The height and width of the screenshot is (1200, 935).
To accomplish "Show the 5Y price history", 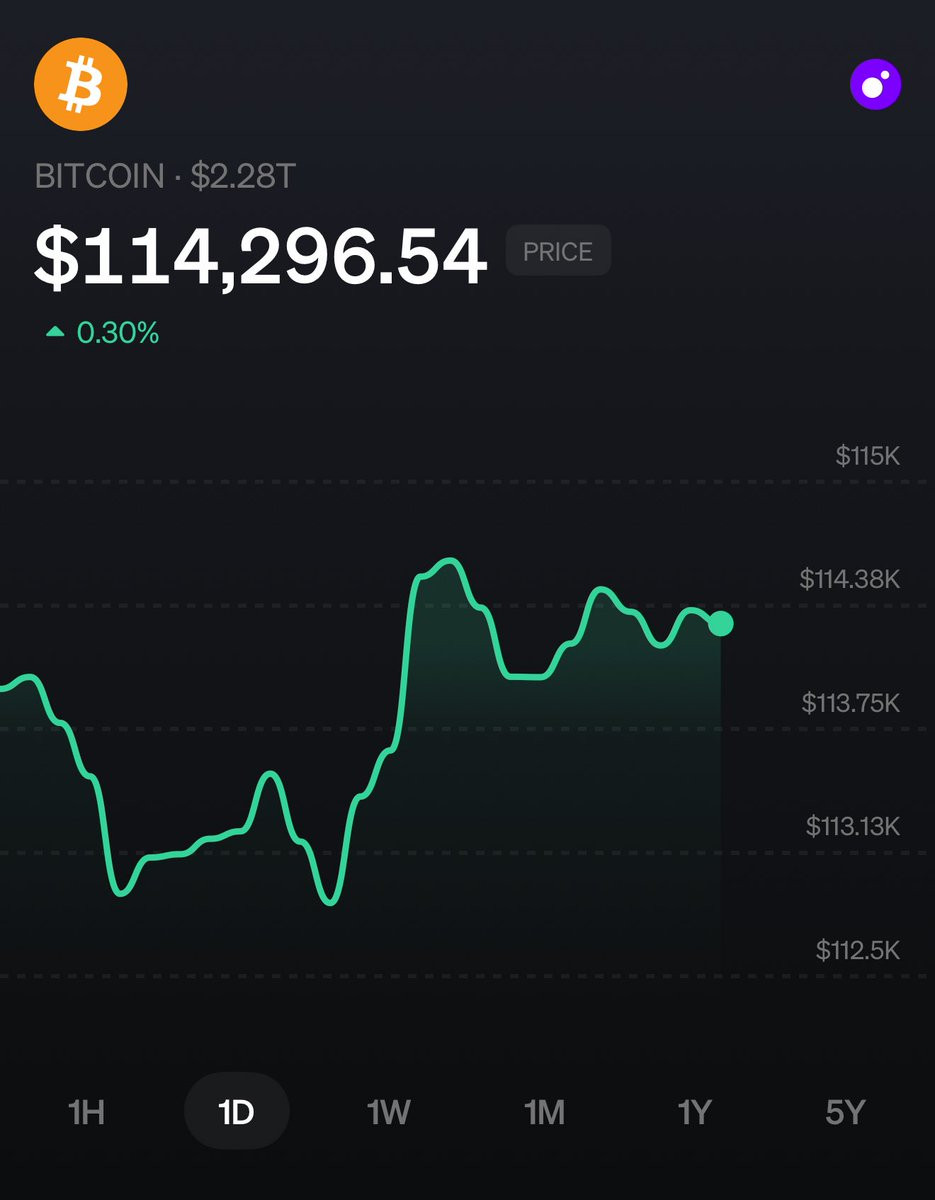I will coord(845,1111).
